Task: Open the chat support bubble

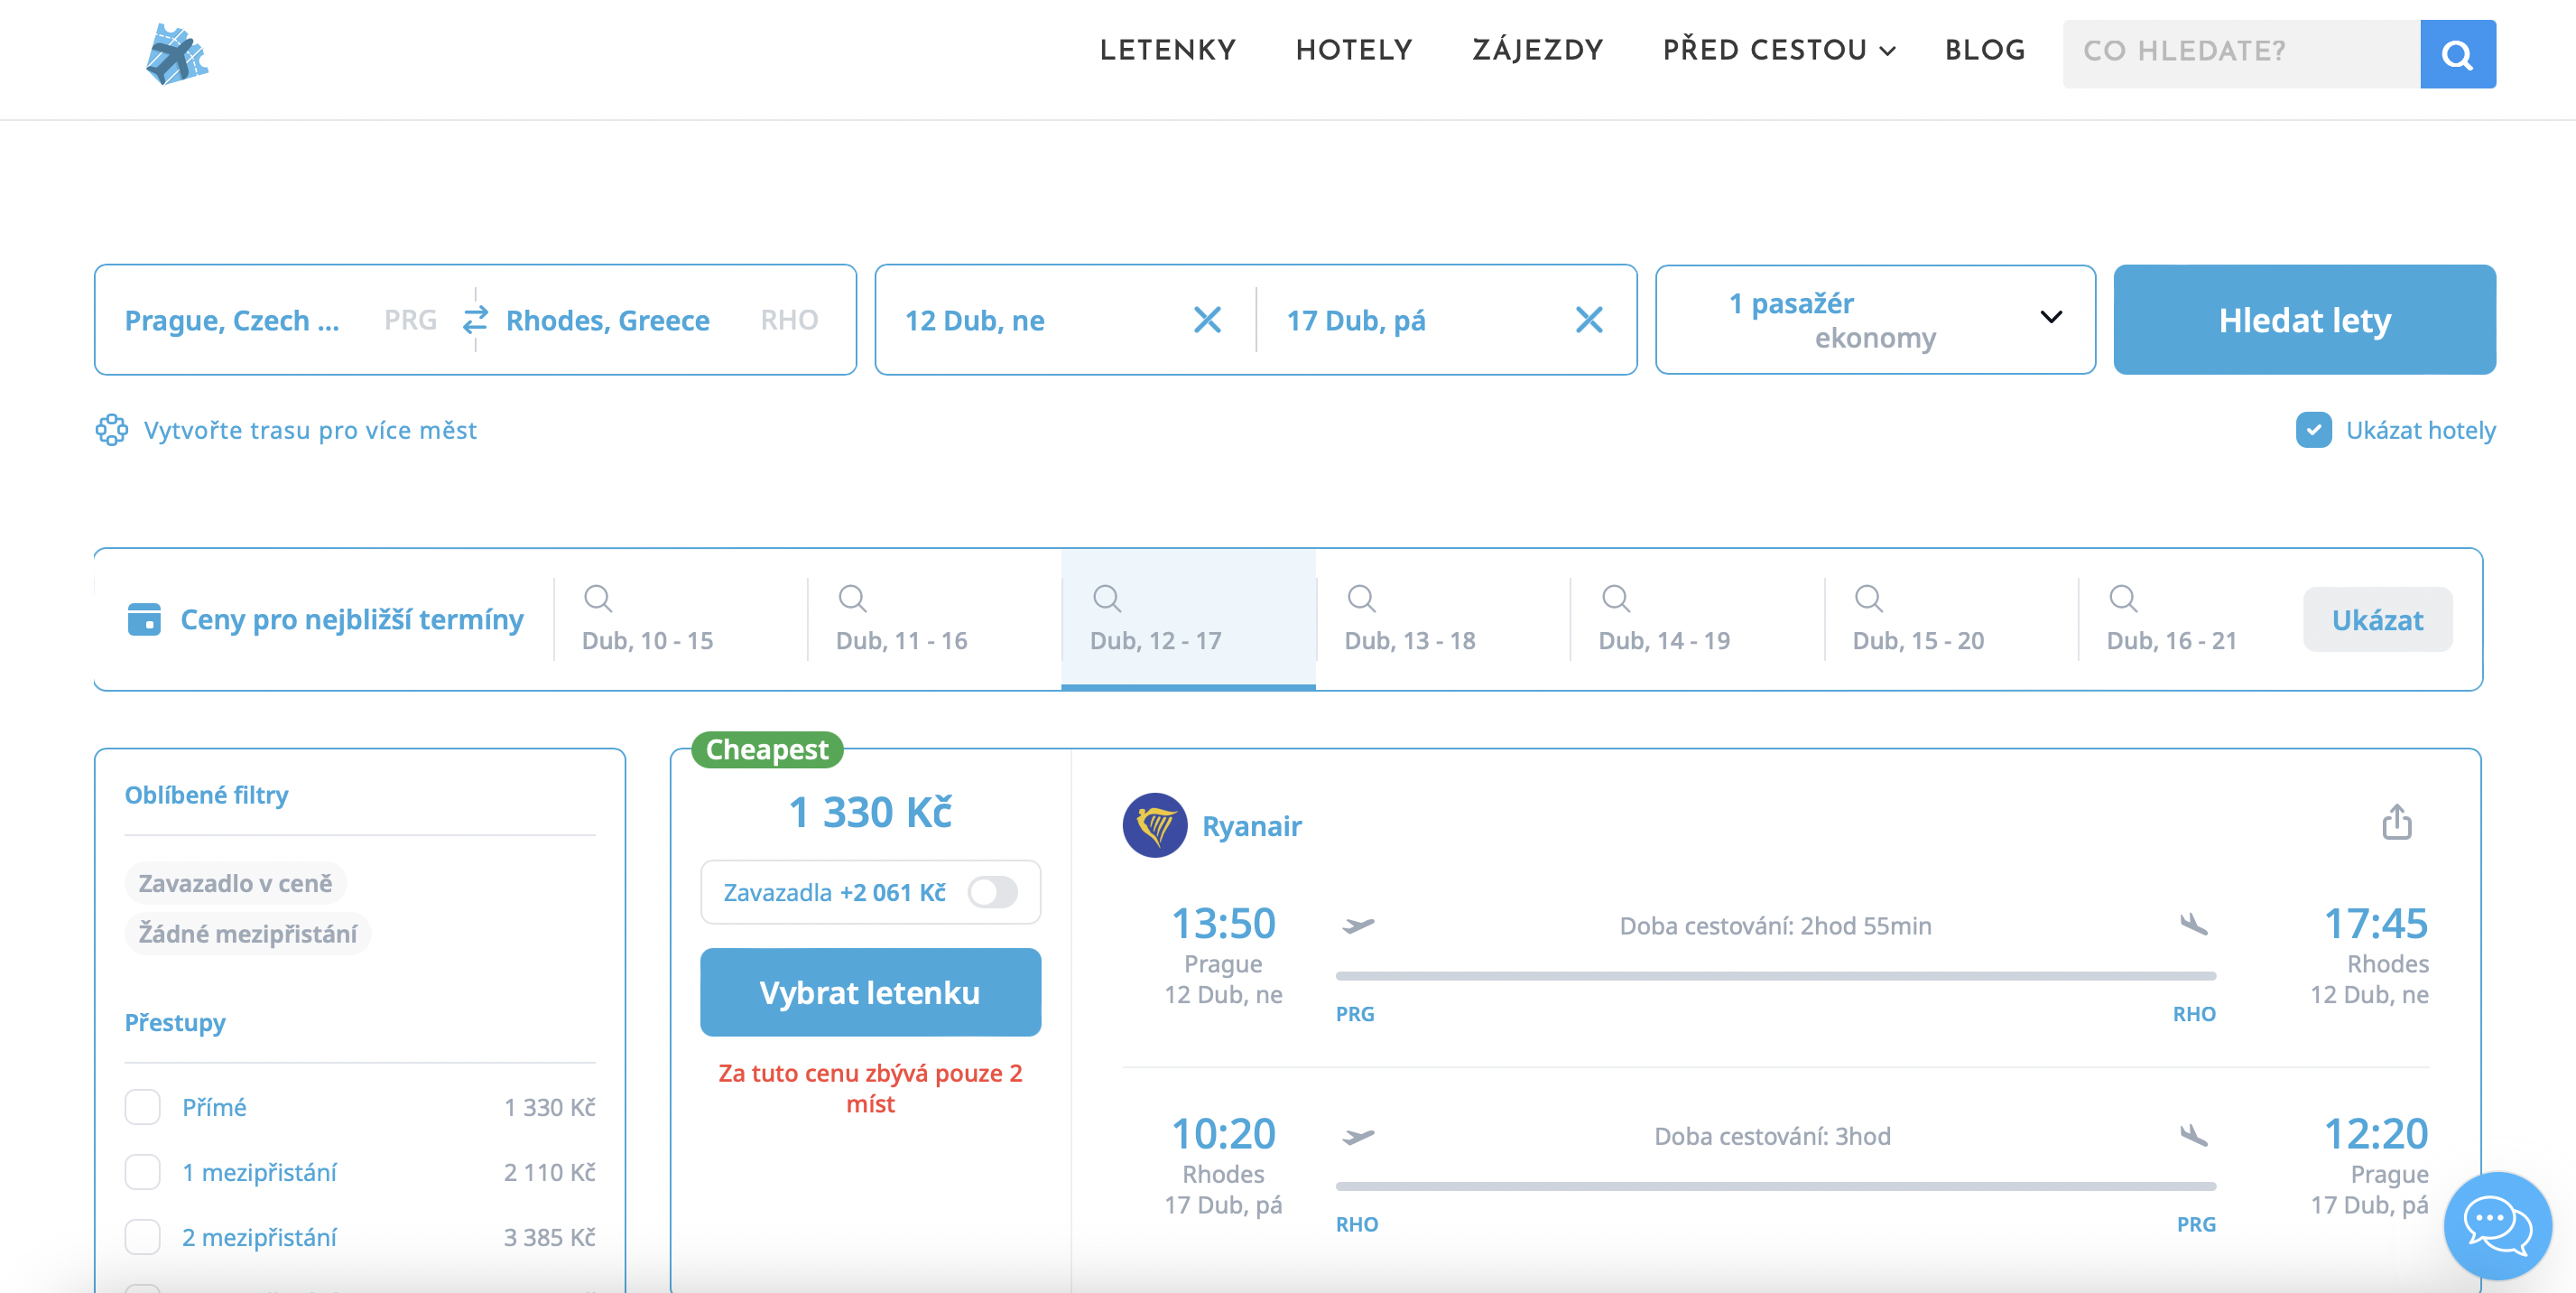Action: click(x=2496, y=1224)
